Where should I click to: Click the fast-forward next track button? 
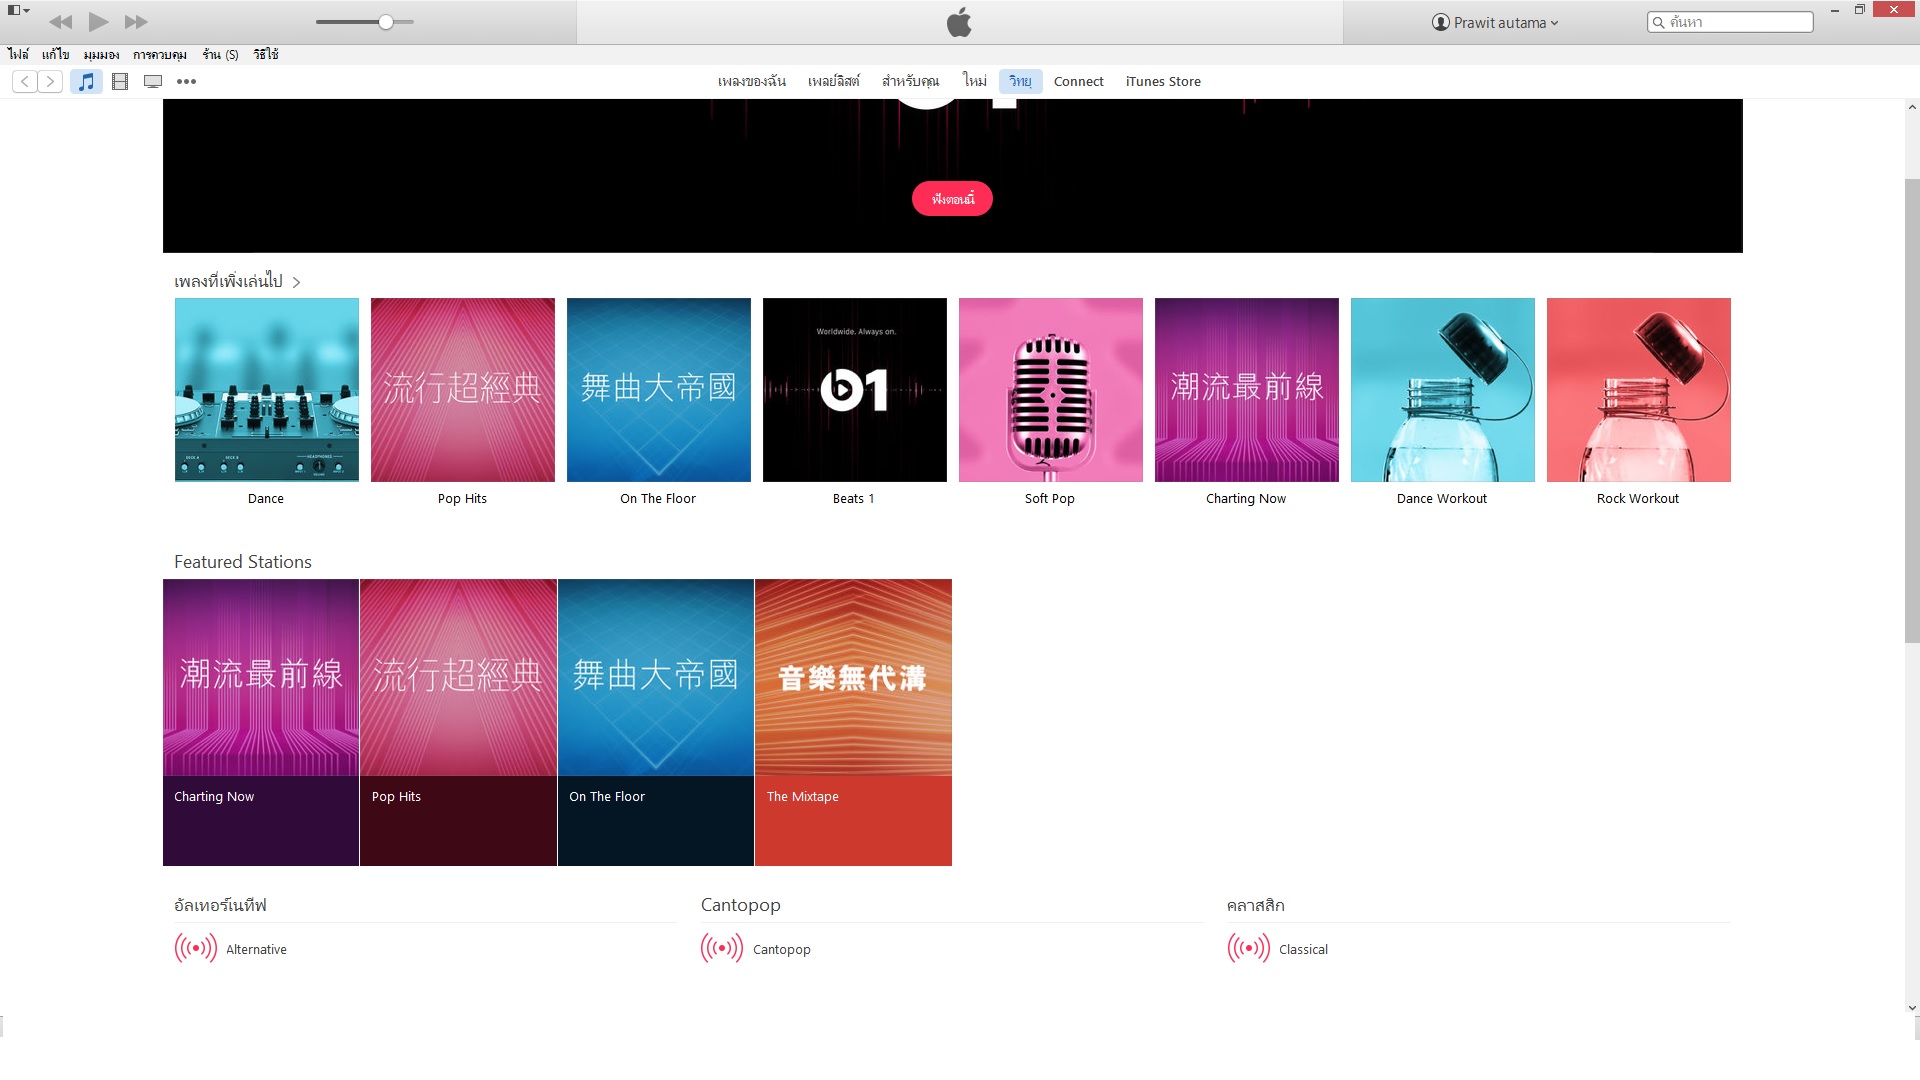coord(136,21)
